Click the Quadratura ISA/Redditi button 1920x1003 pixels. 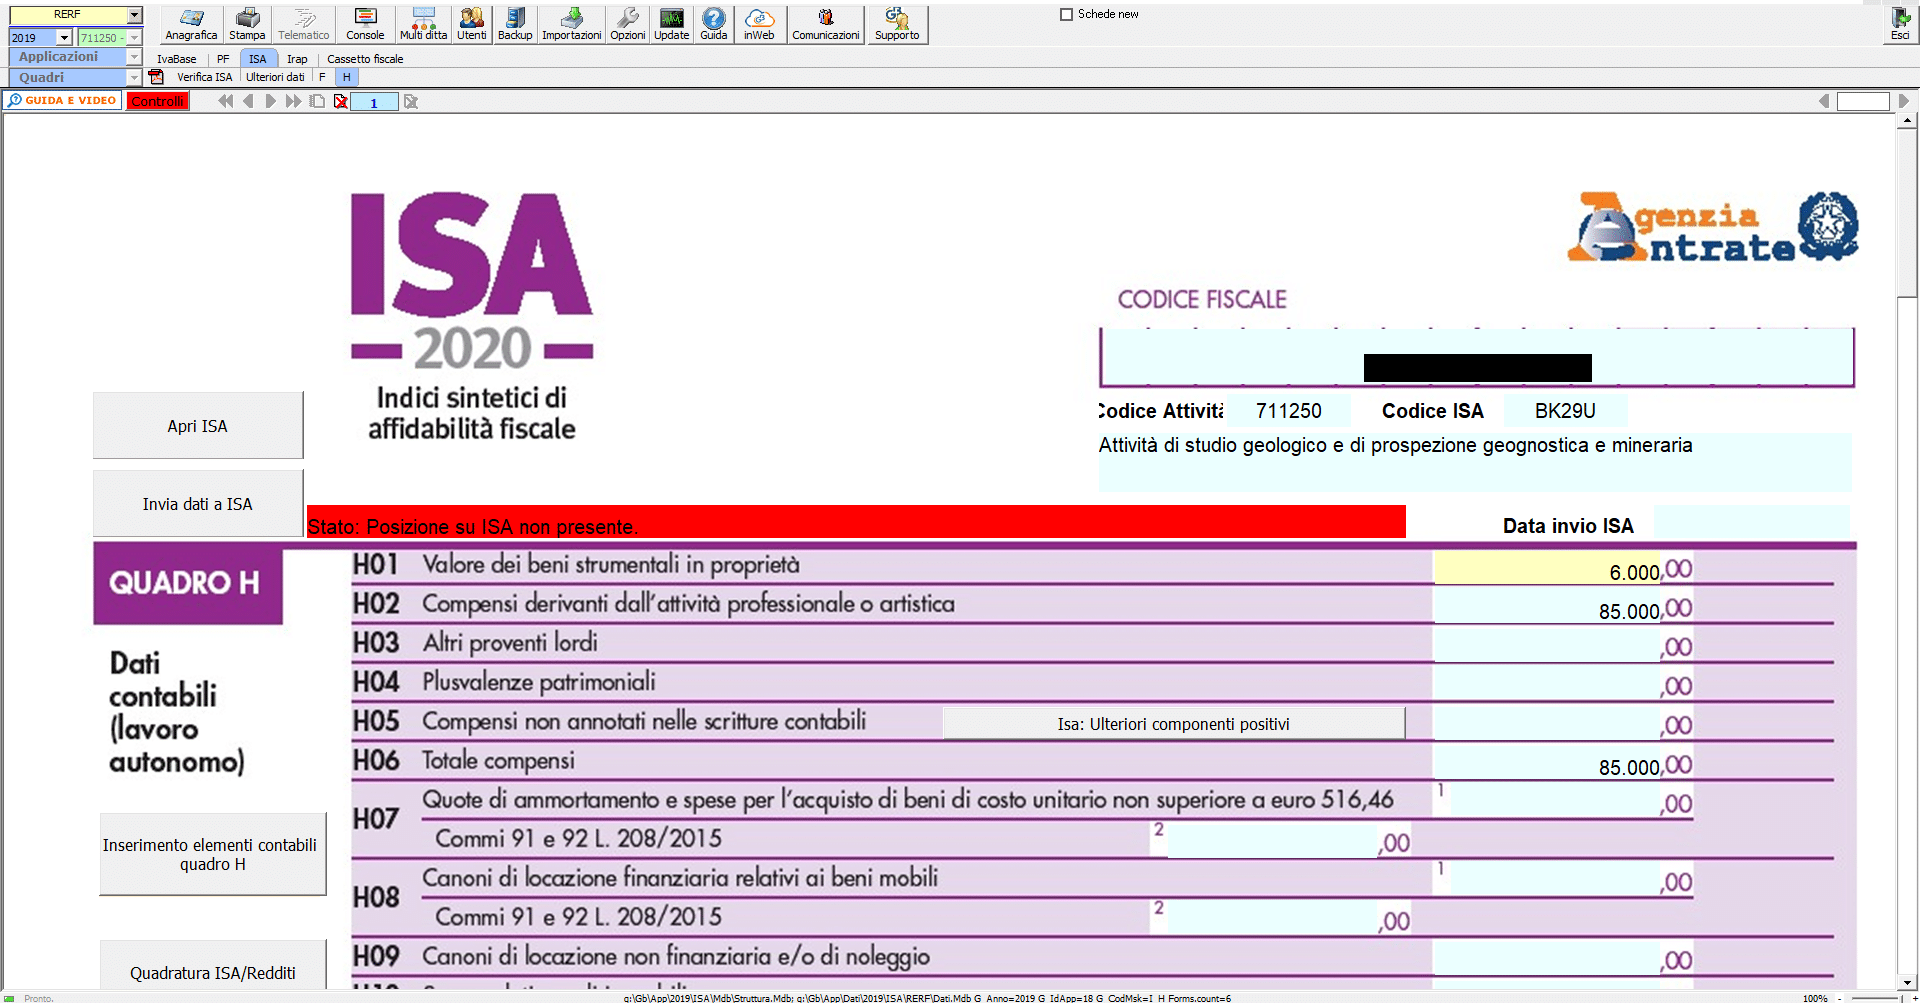tap(212, 965)
